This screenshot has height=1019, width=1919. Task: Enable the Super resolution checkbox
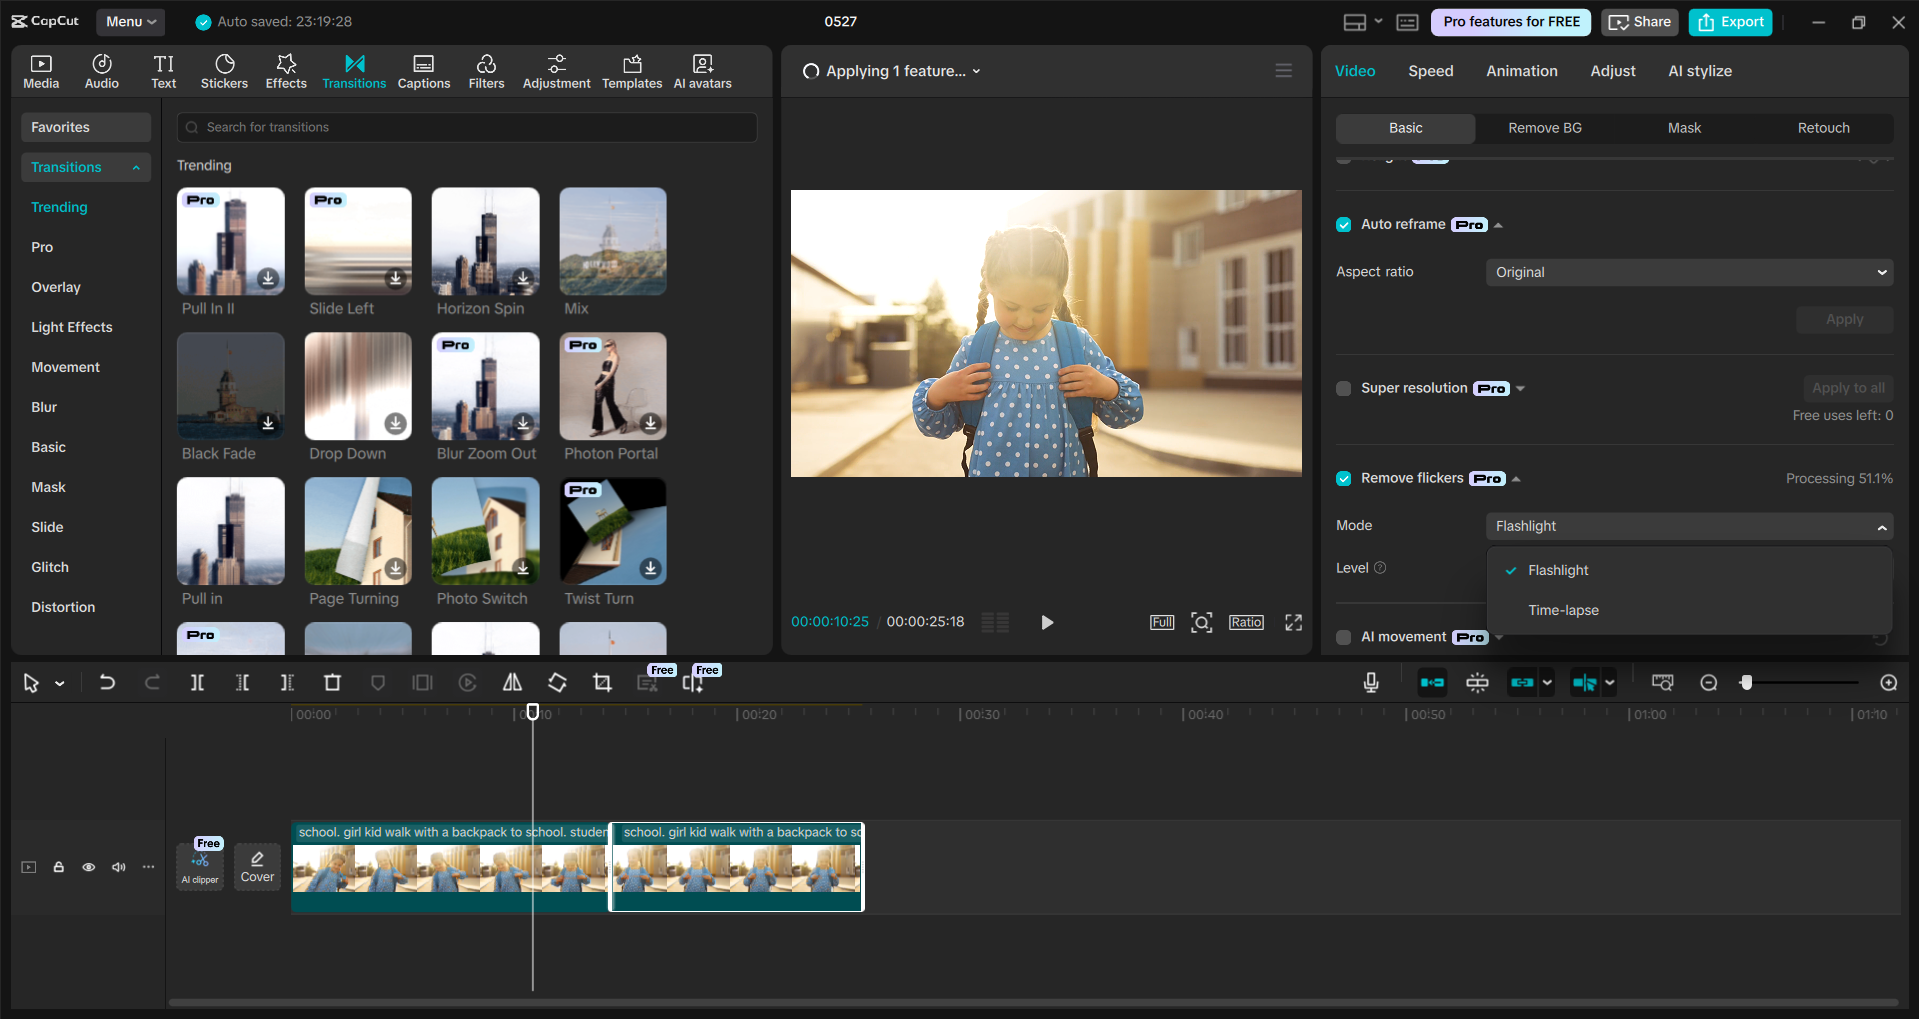pos(1343,388)
